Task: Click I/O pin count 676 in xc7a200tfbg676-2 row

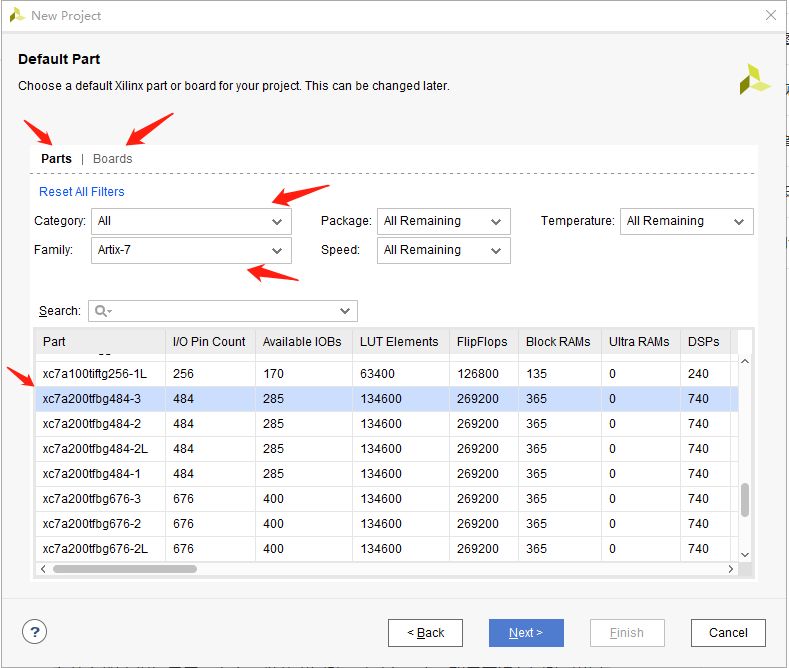Action: (x=183, y=524)
